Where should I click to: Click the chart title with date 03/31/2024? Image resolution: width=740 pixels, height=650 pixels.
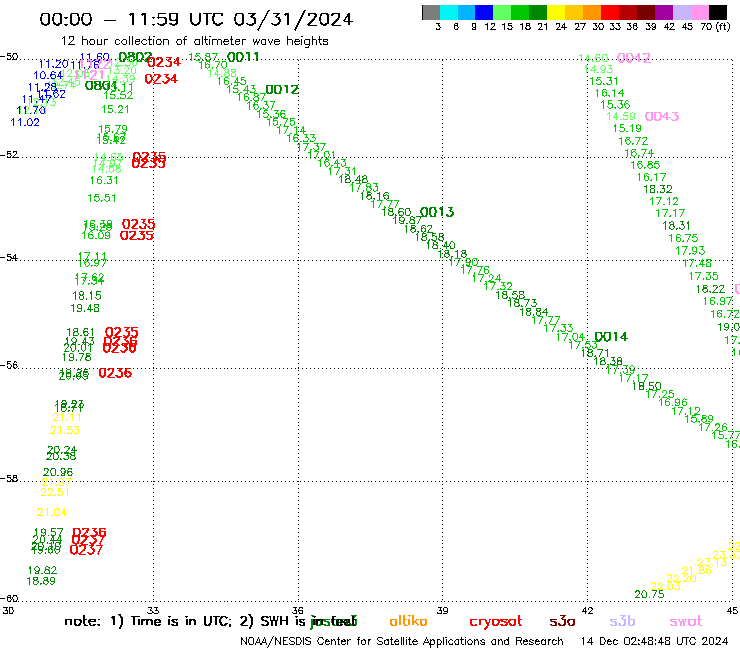point(196,19)
